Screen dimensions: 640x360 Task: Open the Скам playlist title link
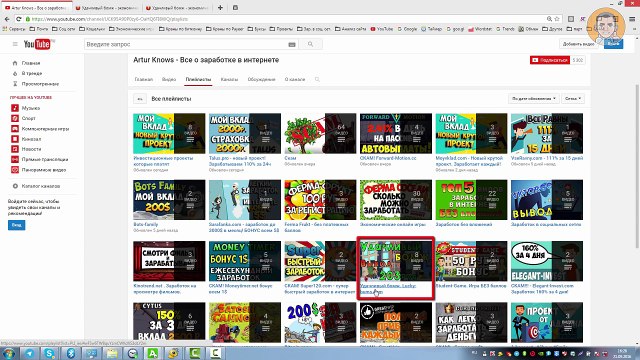pyautogui.click(x=290, y=158)
